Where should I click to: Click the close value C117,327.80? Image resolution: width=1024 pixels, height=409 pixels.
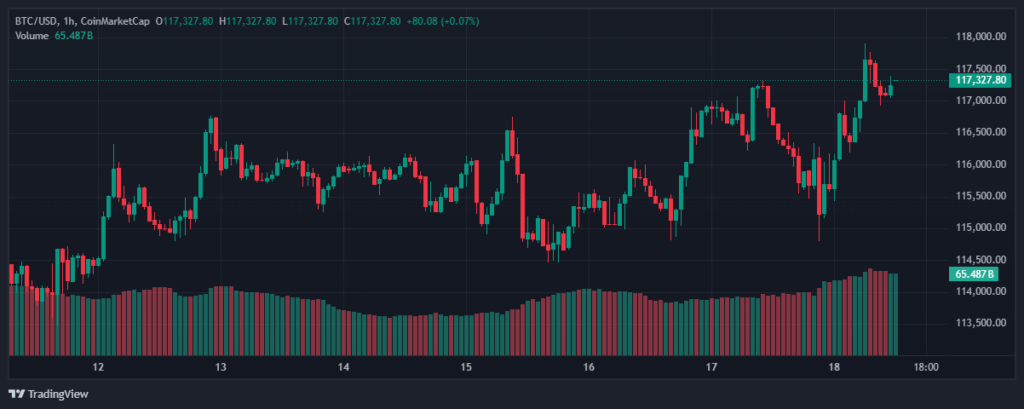tap(372, 22)
